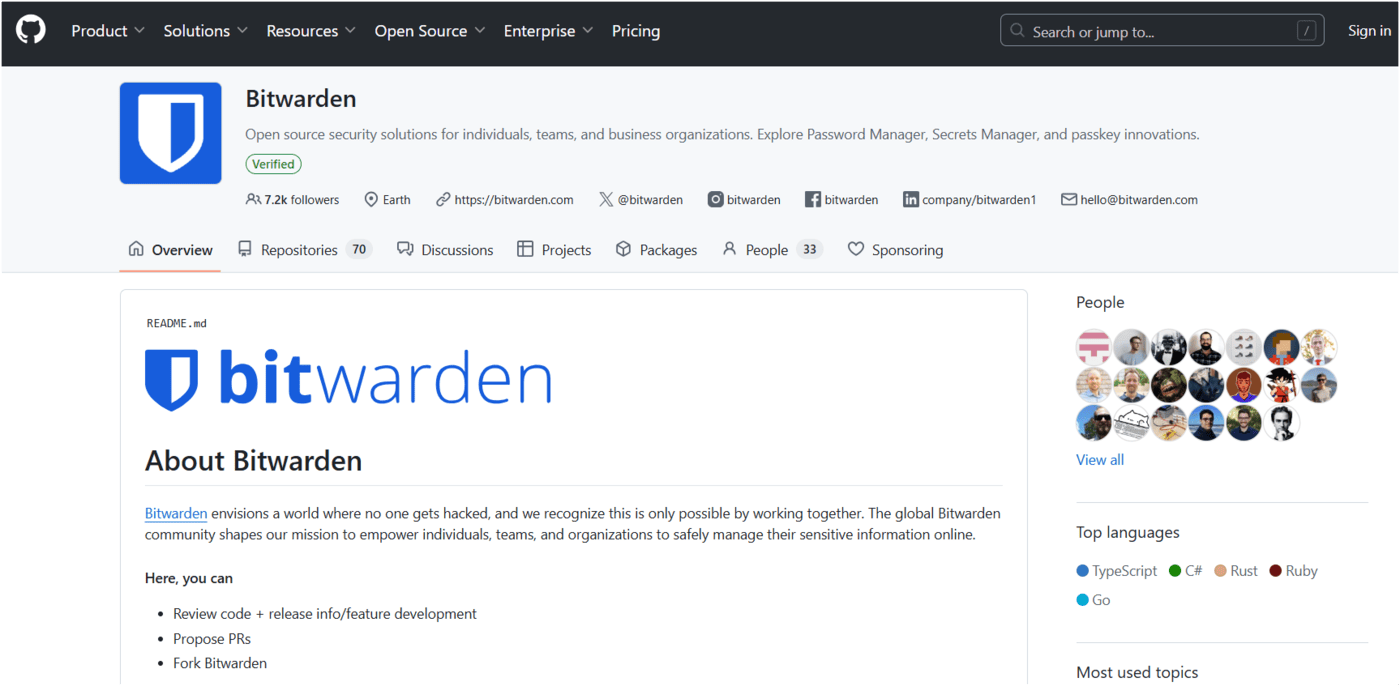
Task: Click the home icon on Overview tab
Action: tap(136, 249)
